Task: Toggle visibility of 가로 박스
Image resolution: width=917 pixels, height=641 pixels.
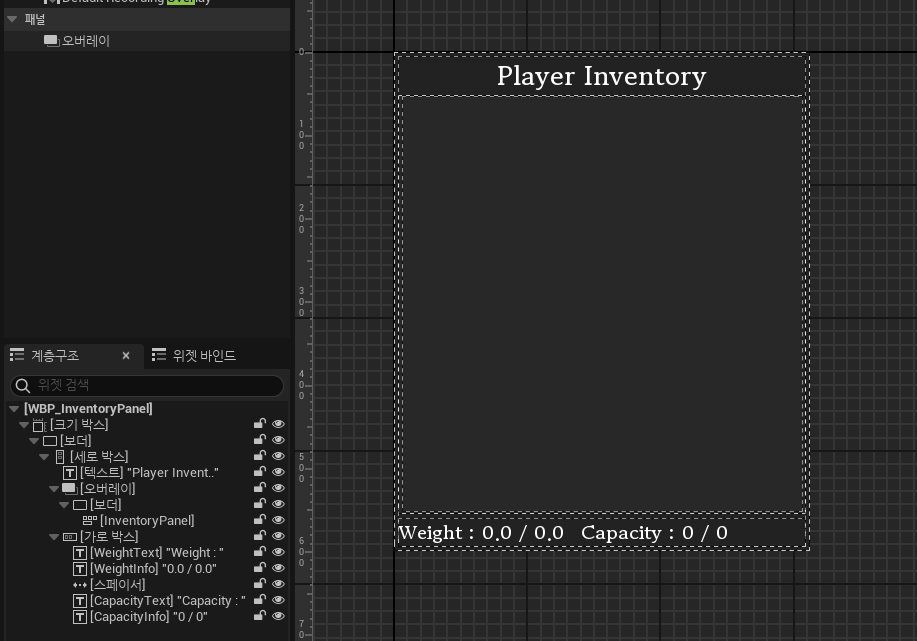Action: coord(278,536)
